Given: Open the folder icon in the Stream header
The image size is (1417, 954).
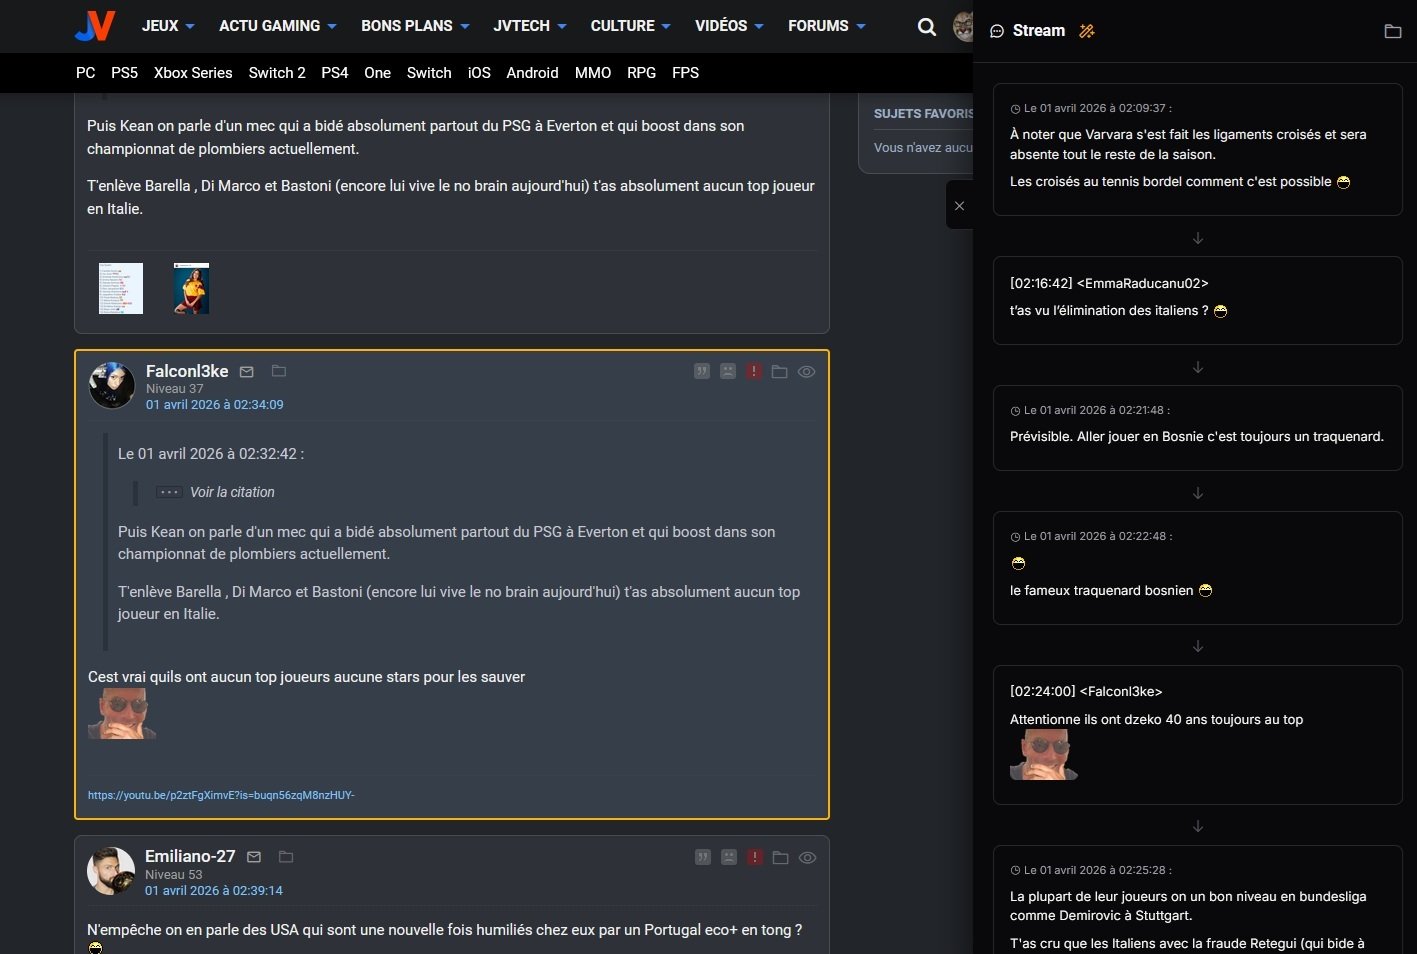Looking at the screenshot, I should pos(1392,31).
